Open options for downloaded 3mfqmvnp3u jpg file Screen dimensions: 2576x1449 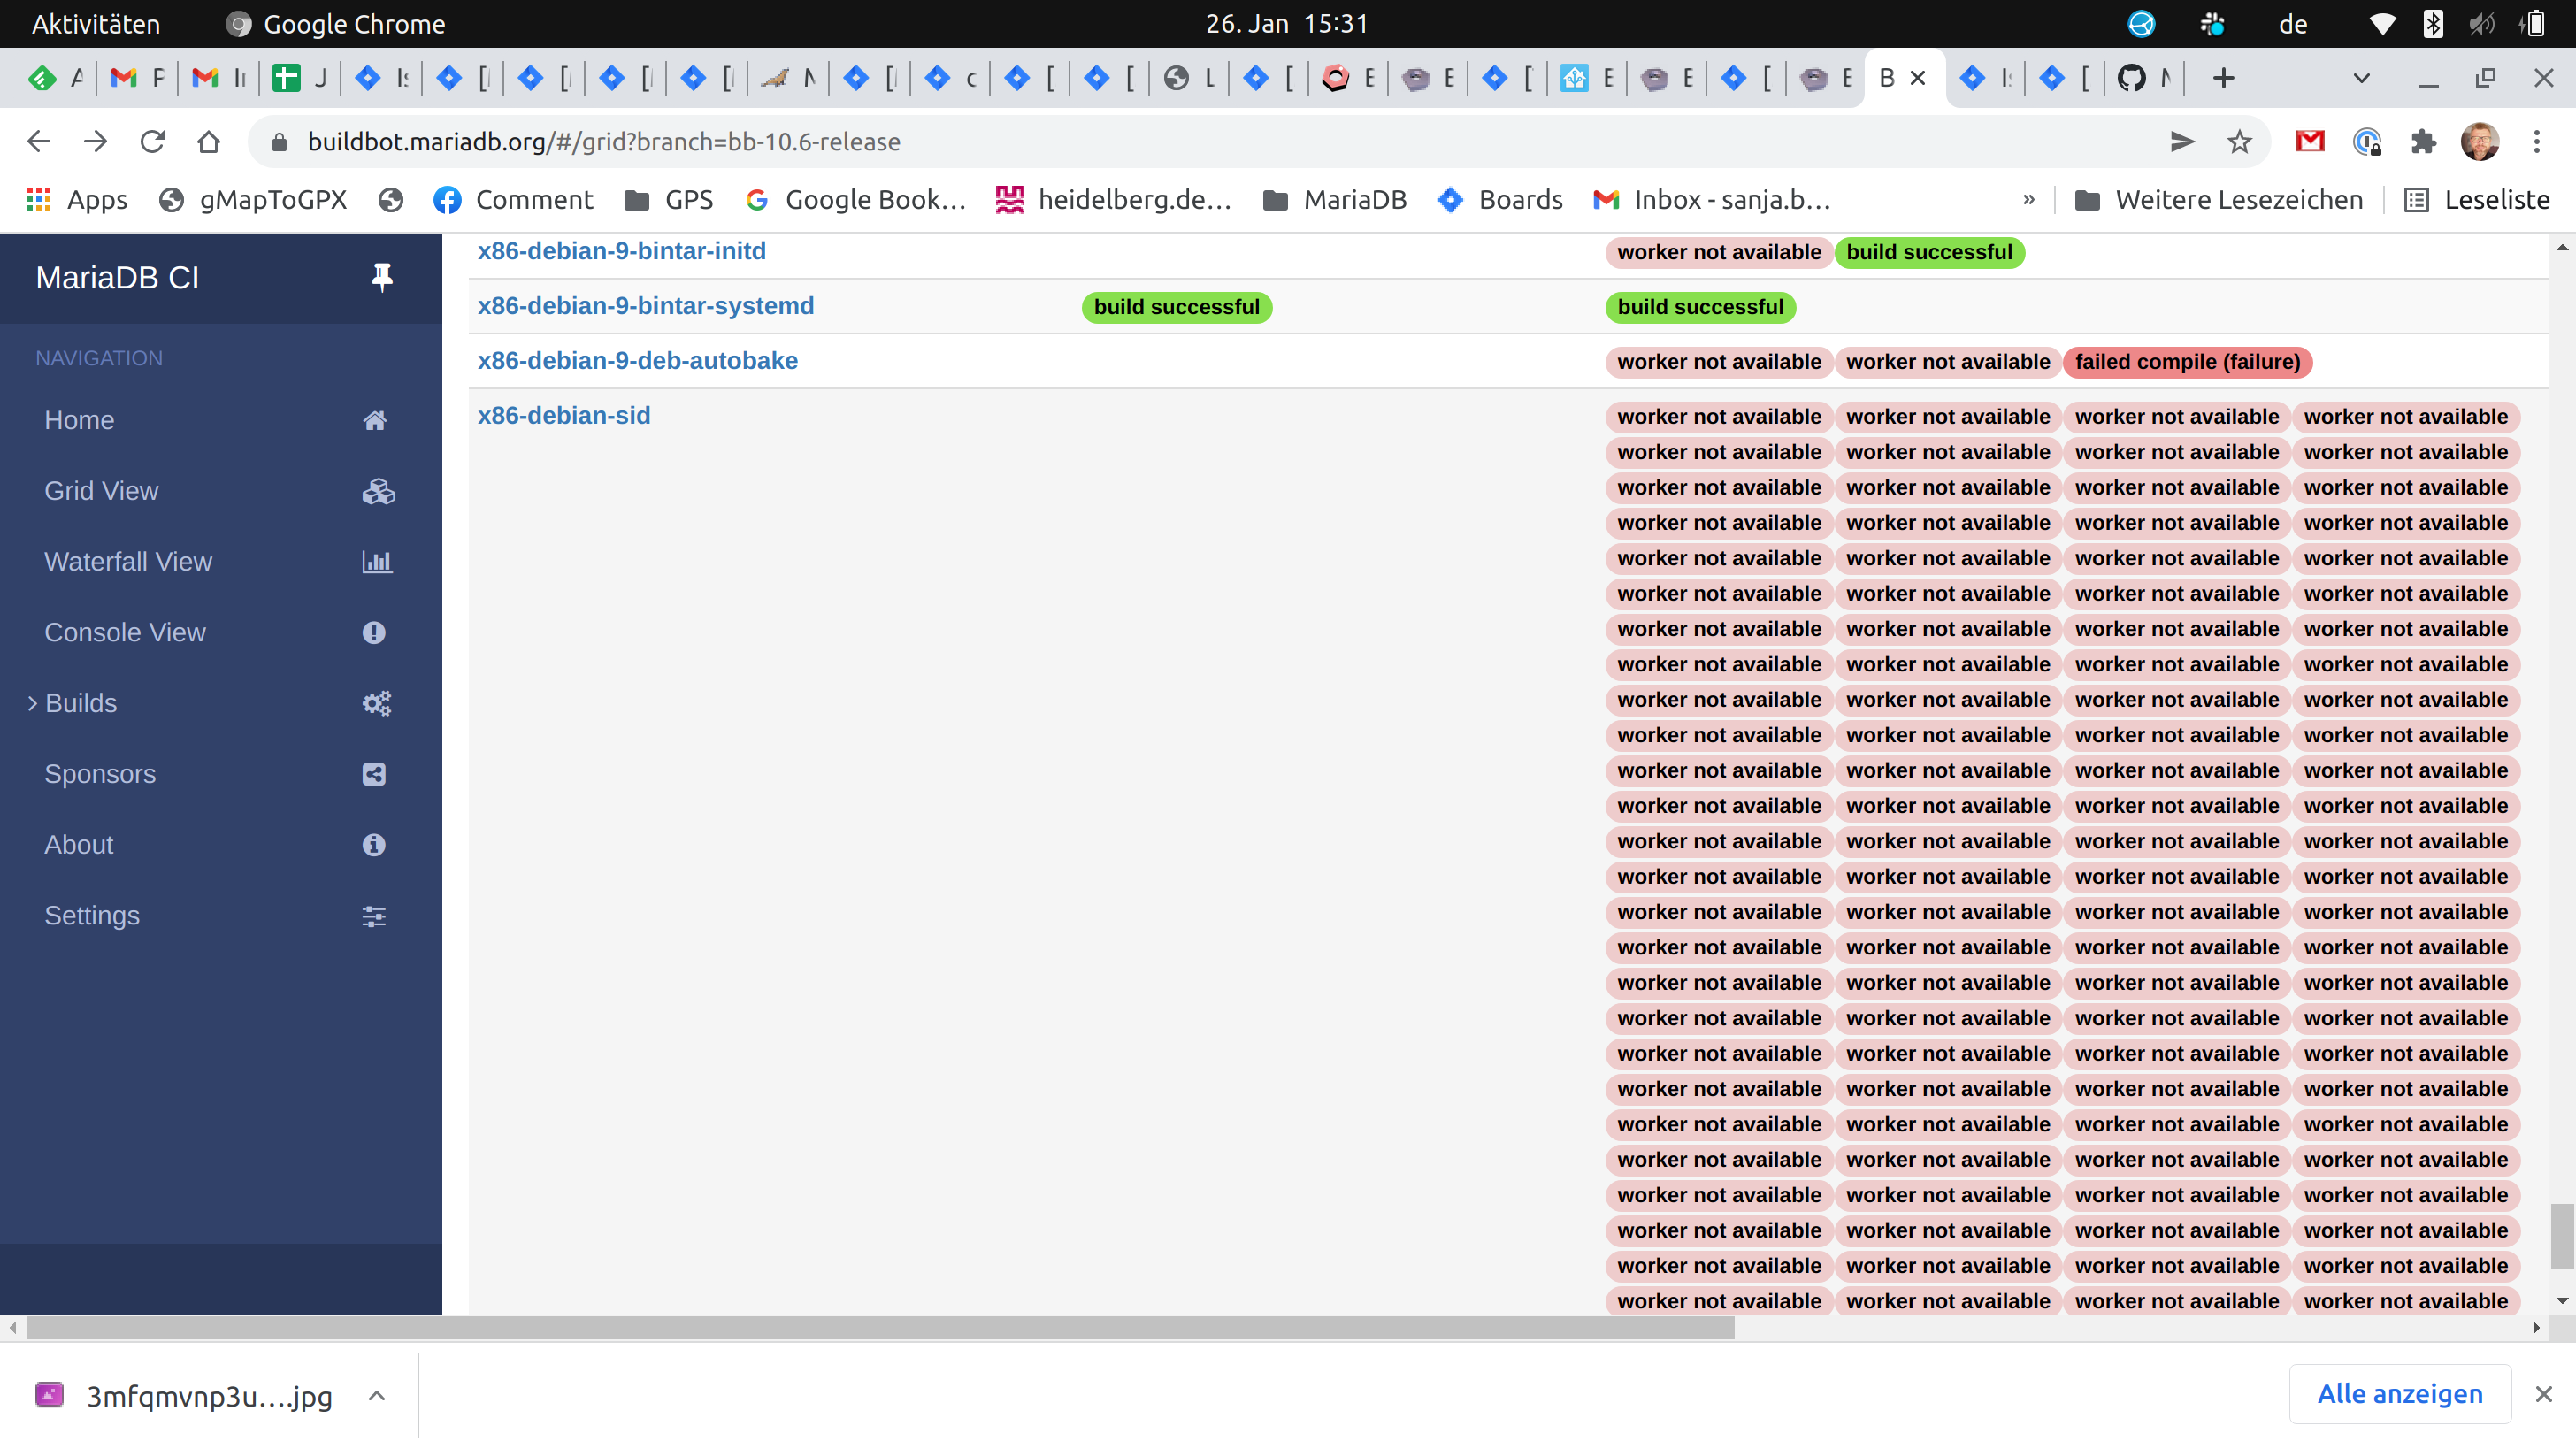click(377, 1395)
